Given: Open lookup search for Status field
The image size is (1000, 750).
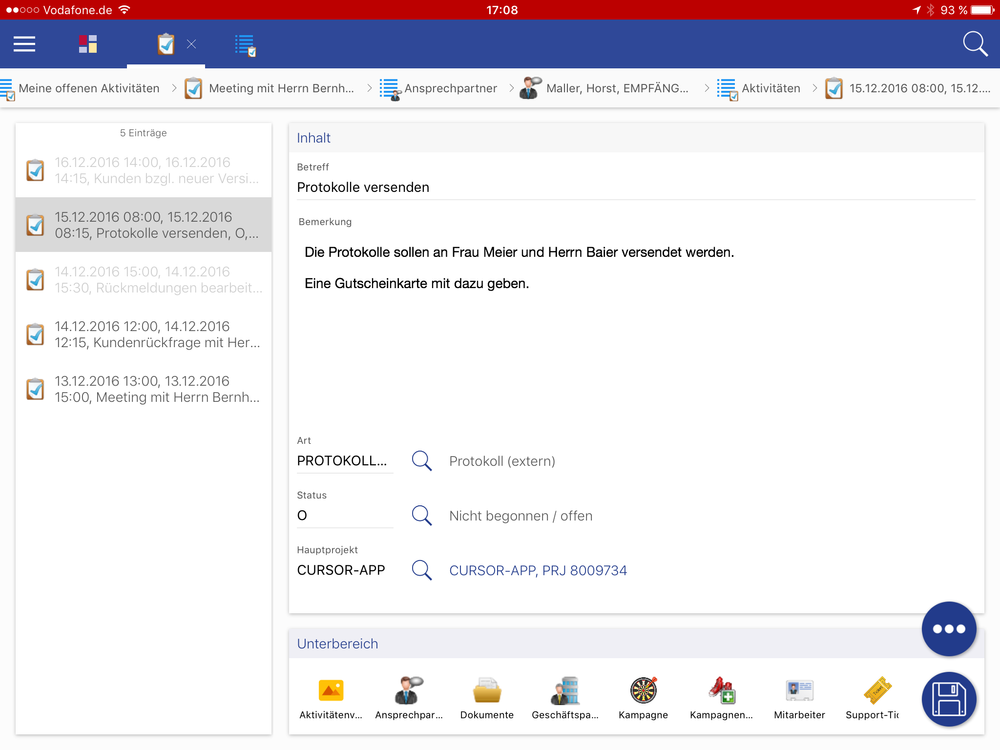Looking at the screenshot, I should [x=422, y=516].
